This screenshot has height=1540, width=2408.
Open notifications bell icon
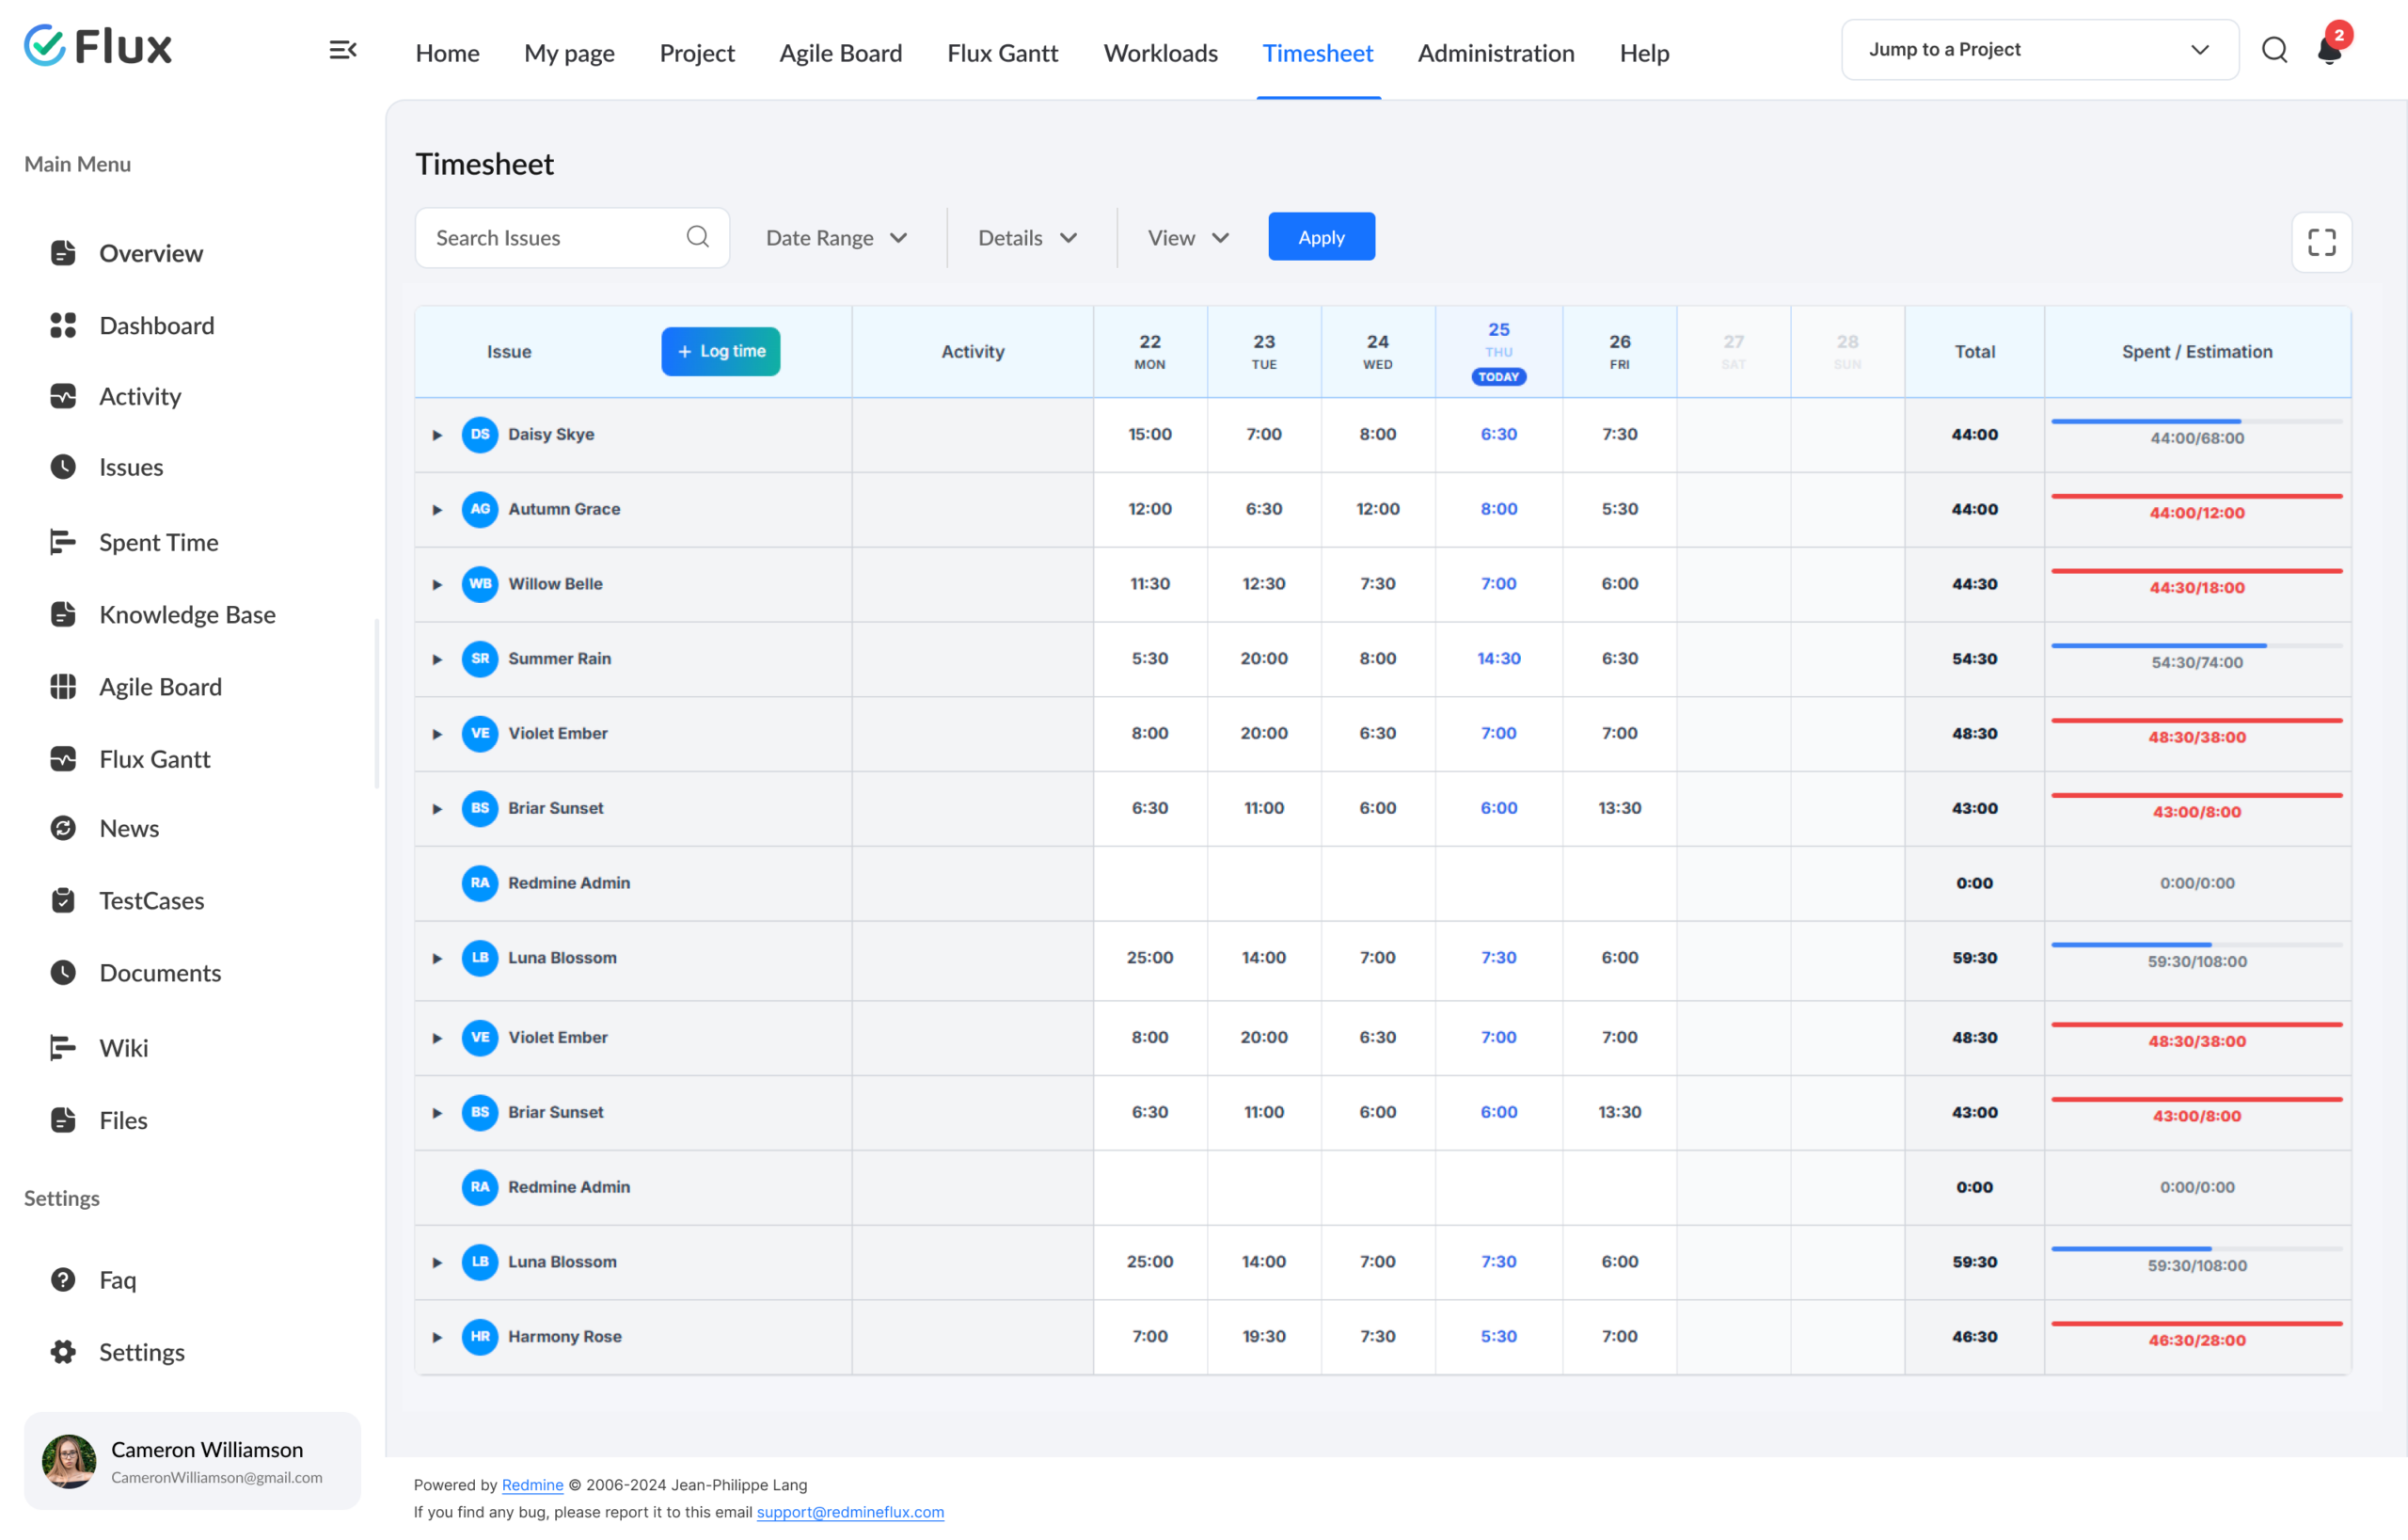(x=2329, y=50)
